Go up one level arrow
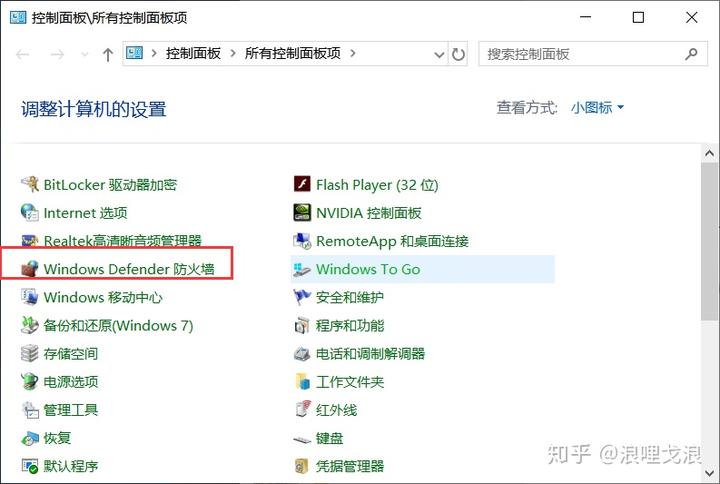Image resolution: width=720 pixels, height=484 pixels. point(108,55)
